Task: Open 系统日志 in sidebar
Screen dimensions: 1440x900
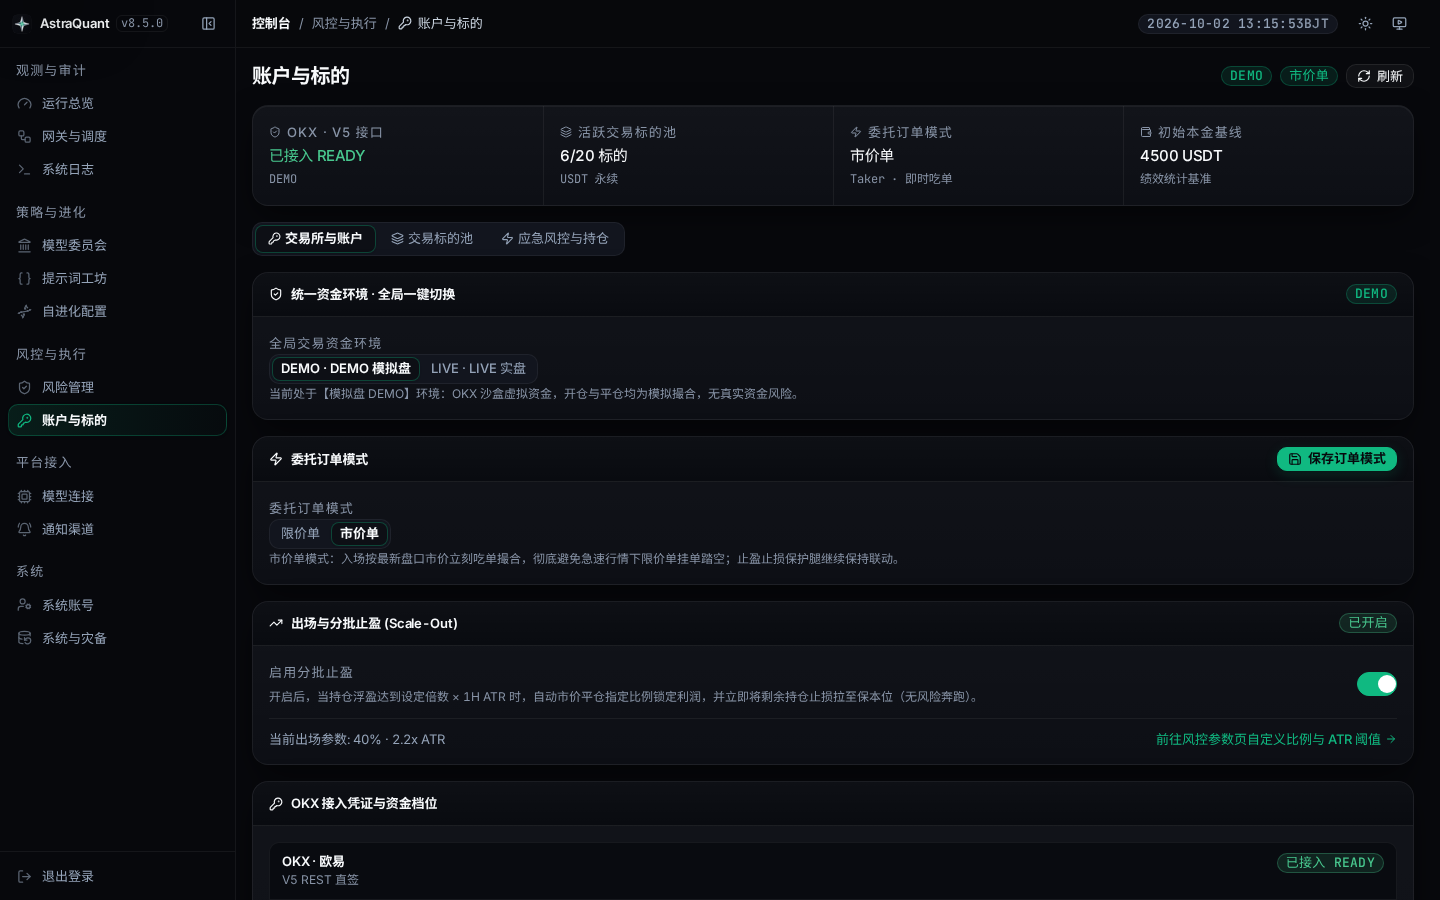Action: pos(117,169)
